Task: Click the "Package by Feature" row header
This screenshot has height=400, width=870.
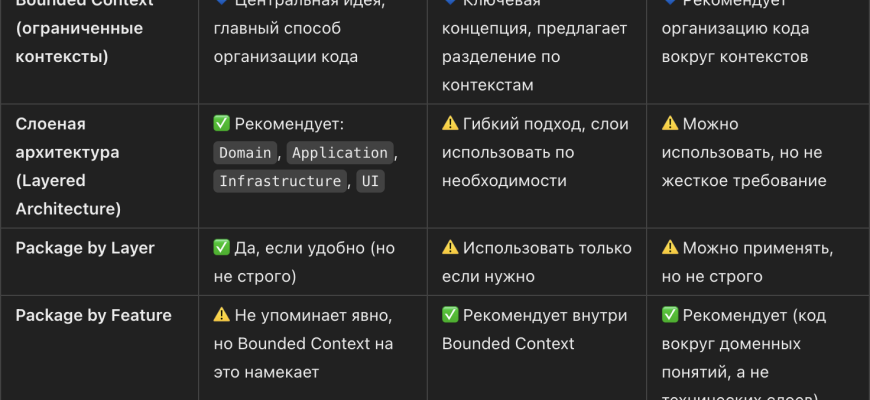Action: pos(93,316)
